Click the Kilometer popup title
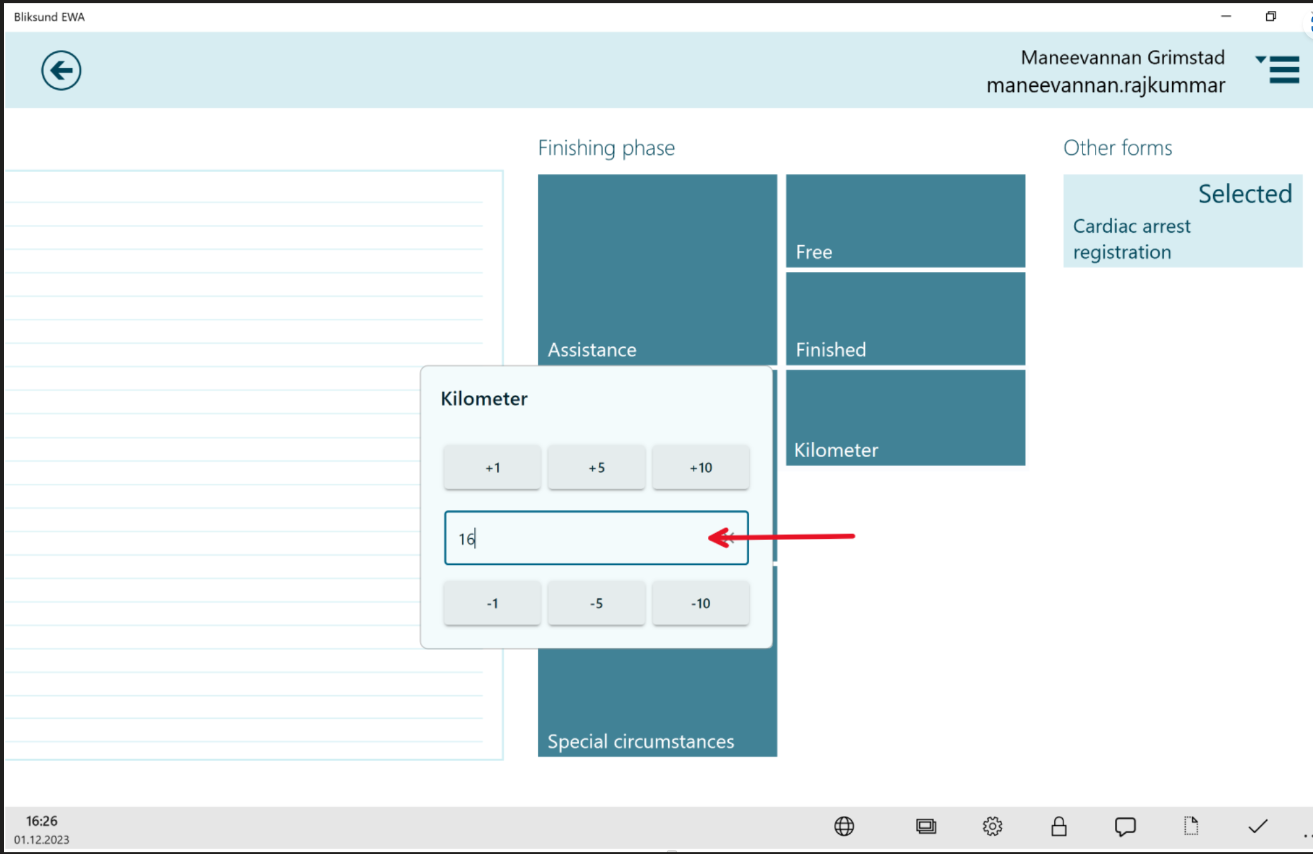 pyautogui.click(x=484, y=399)
